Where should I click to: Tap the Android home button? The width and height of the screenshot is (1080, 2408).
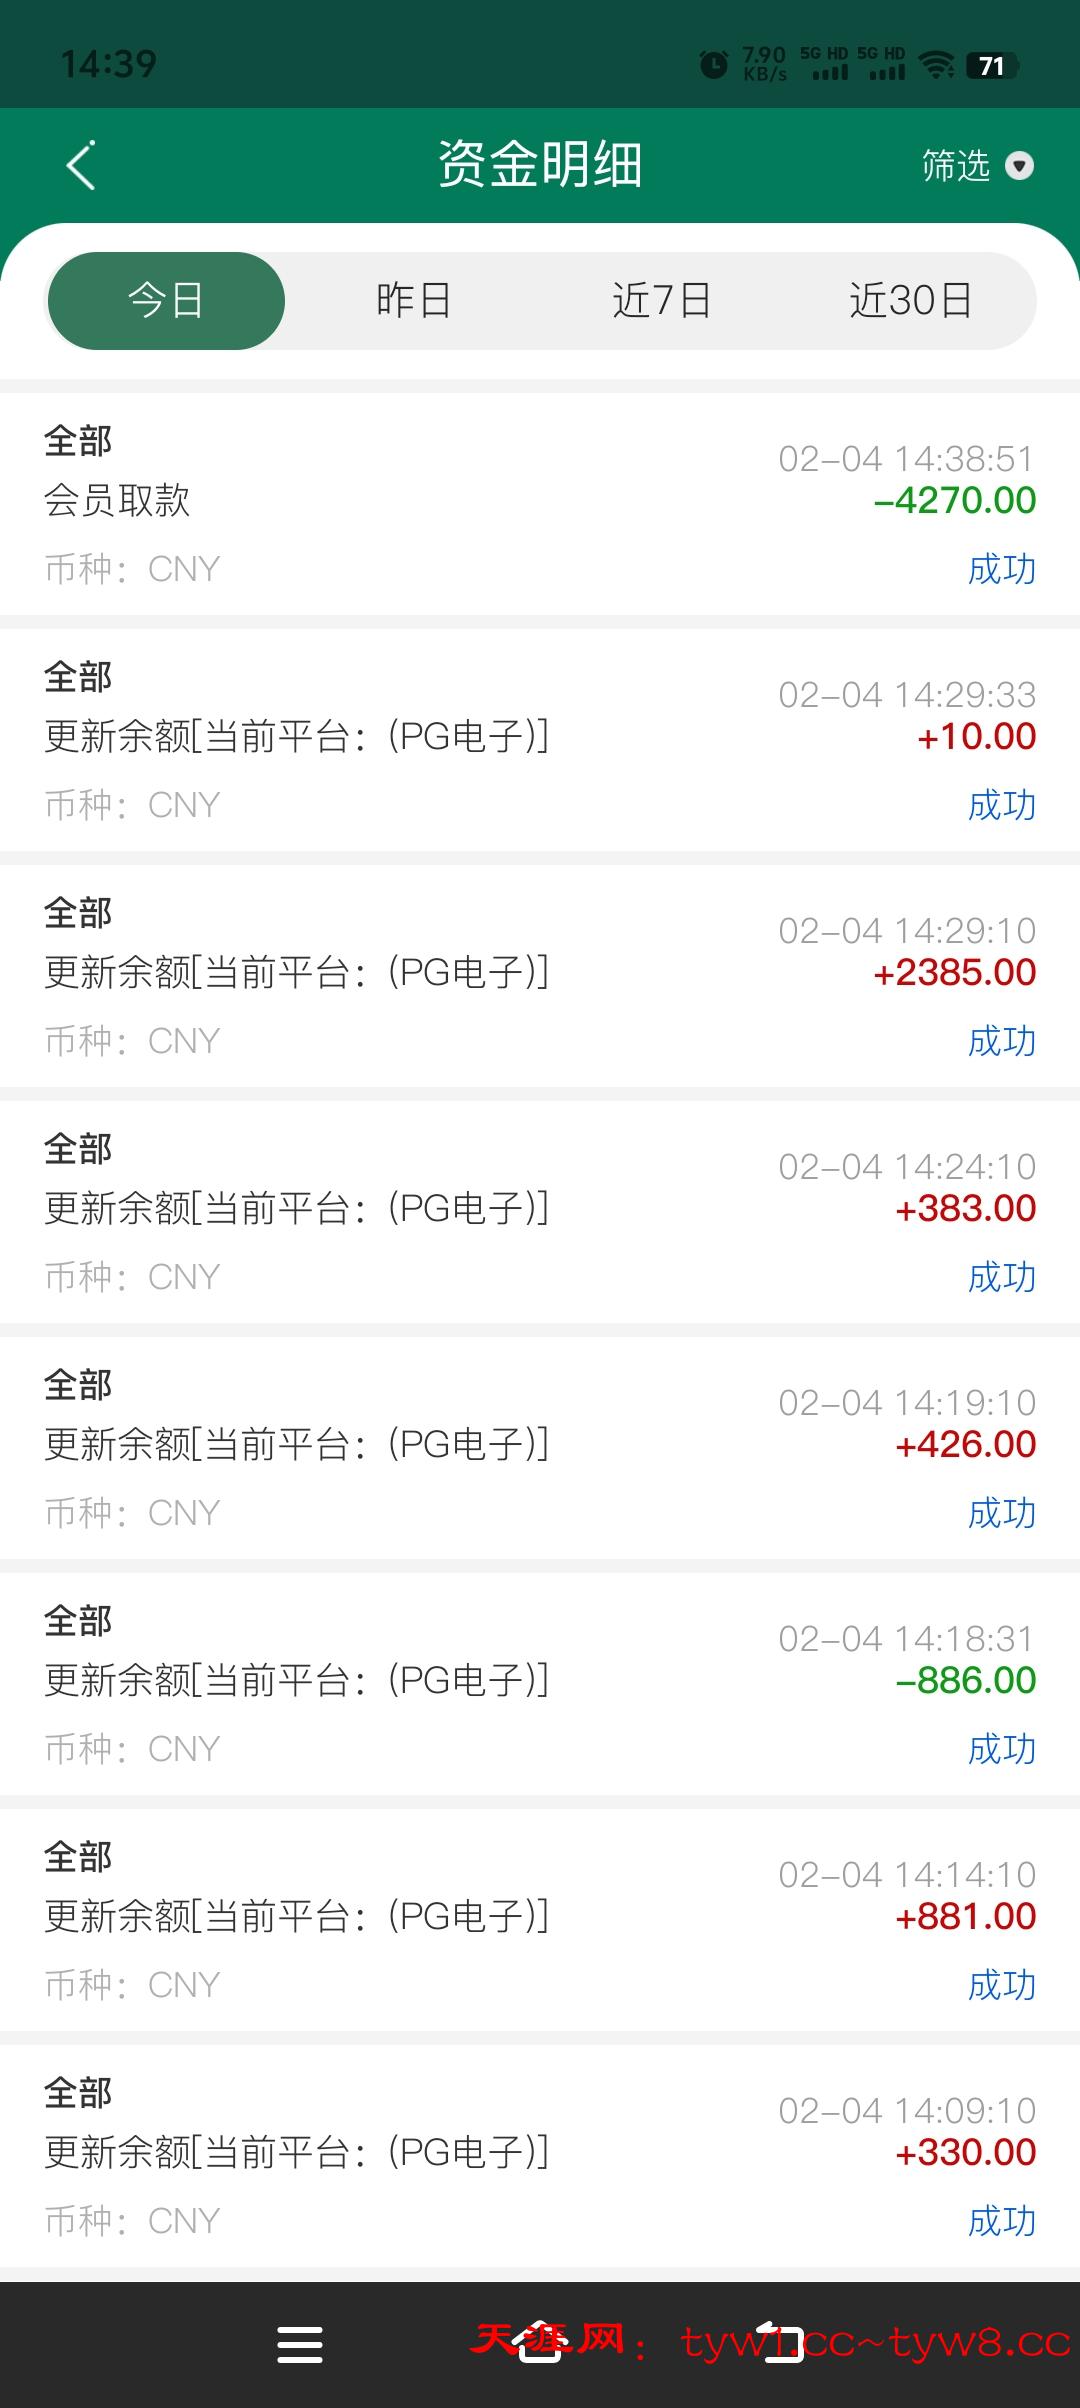[x=540, y=2343]
